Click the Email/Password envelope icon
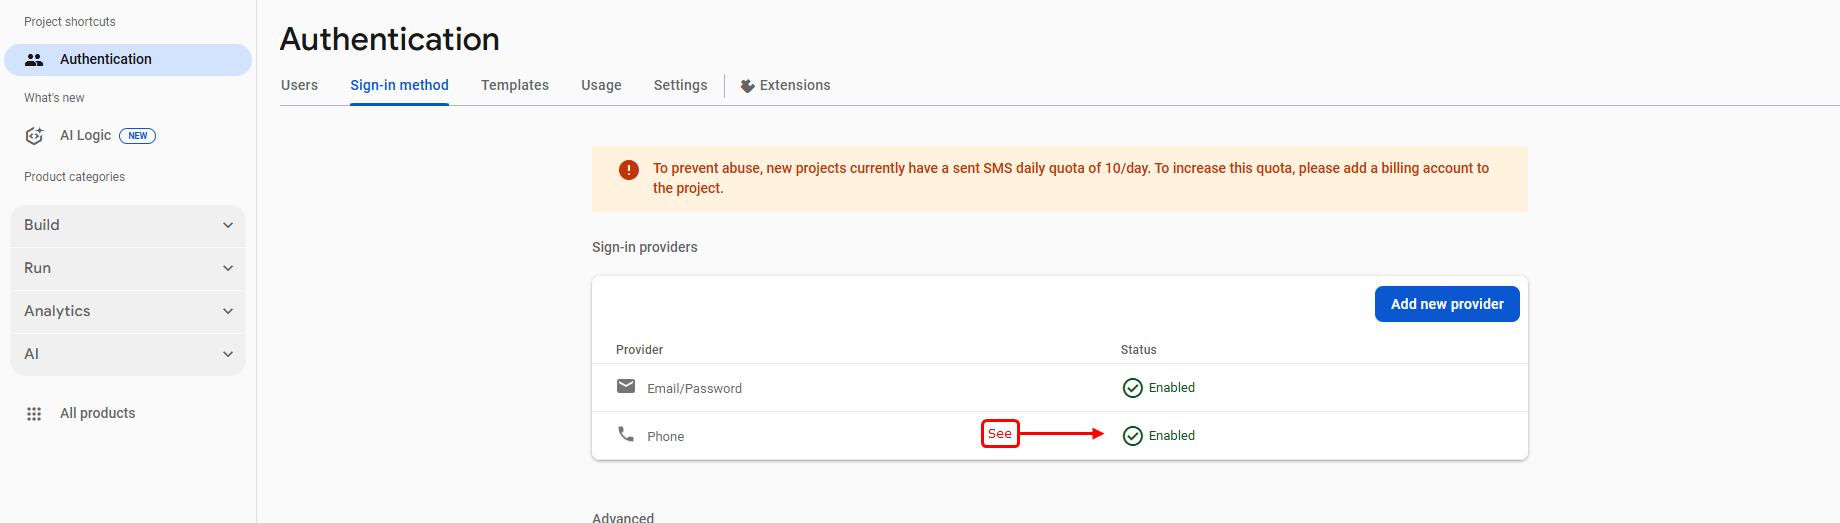This screenshot has width=1840, height=523. pyautogui.click(x=626, y=387)
